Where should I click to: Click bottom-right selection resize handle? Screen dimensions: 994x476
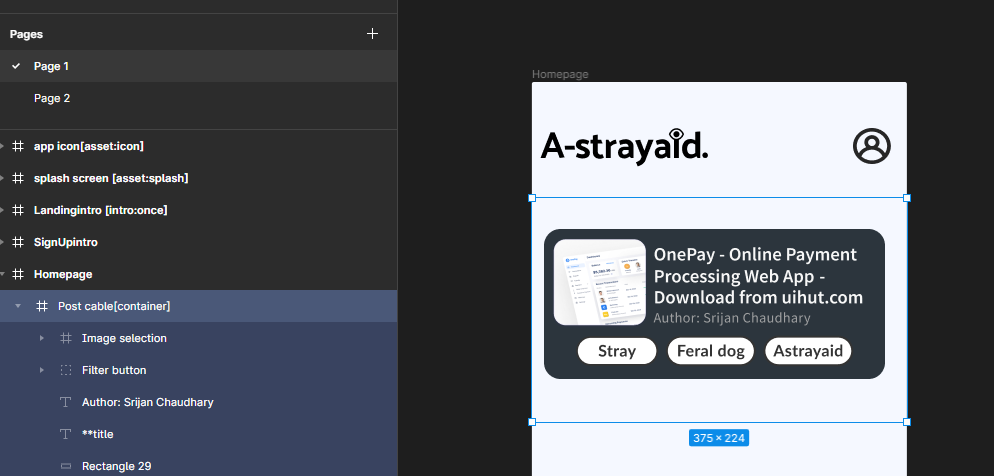tap(907, 422)
